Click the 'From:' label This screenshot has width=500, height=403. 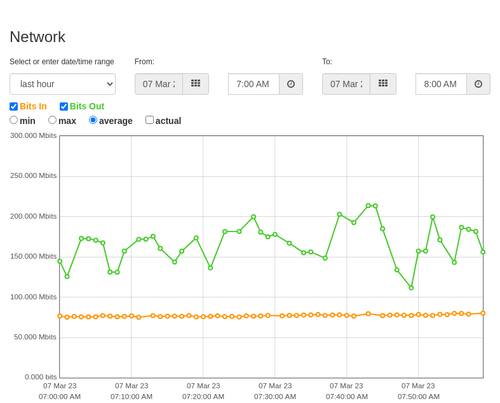point(144,62)
